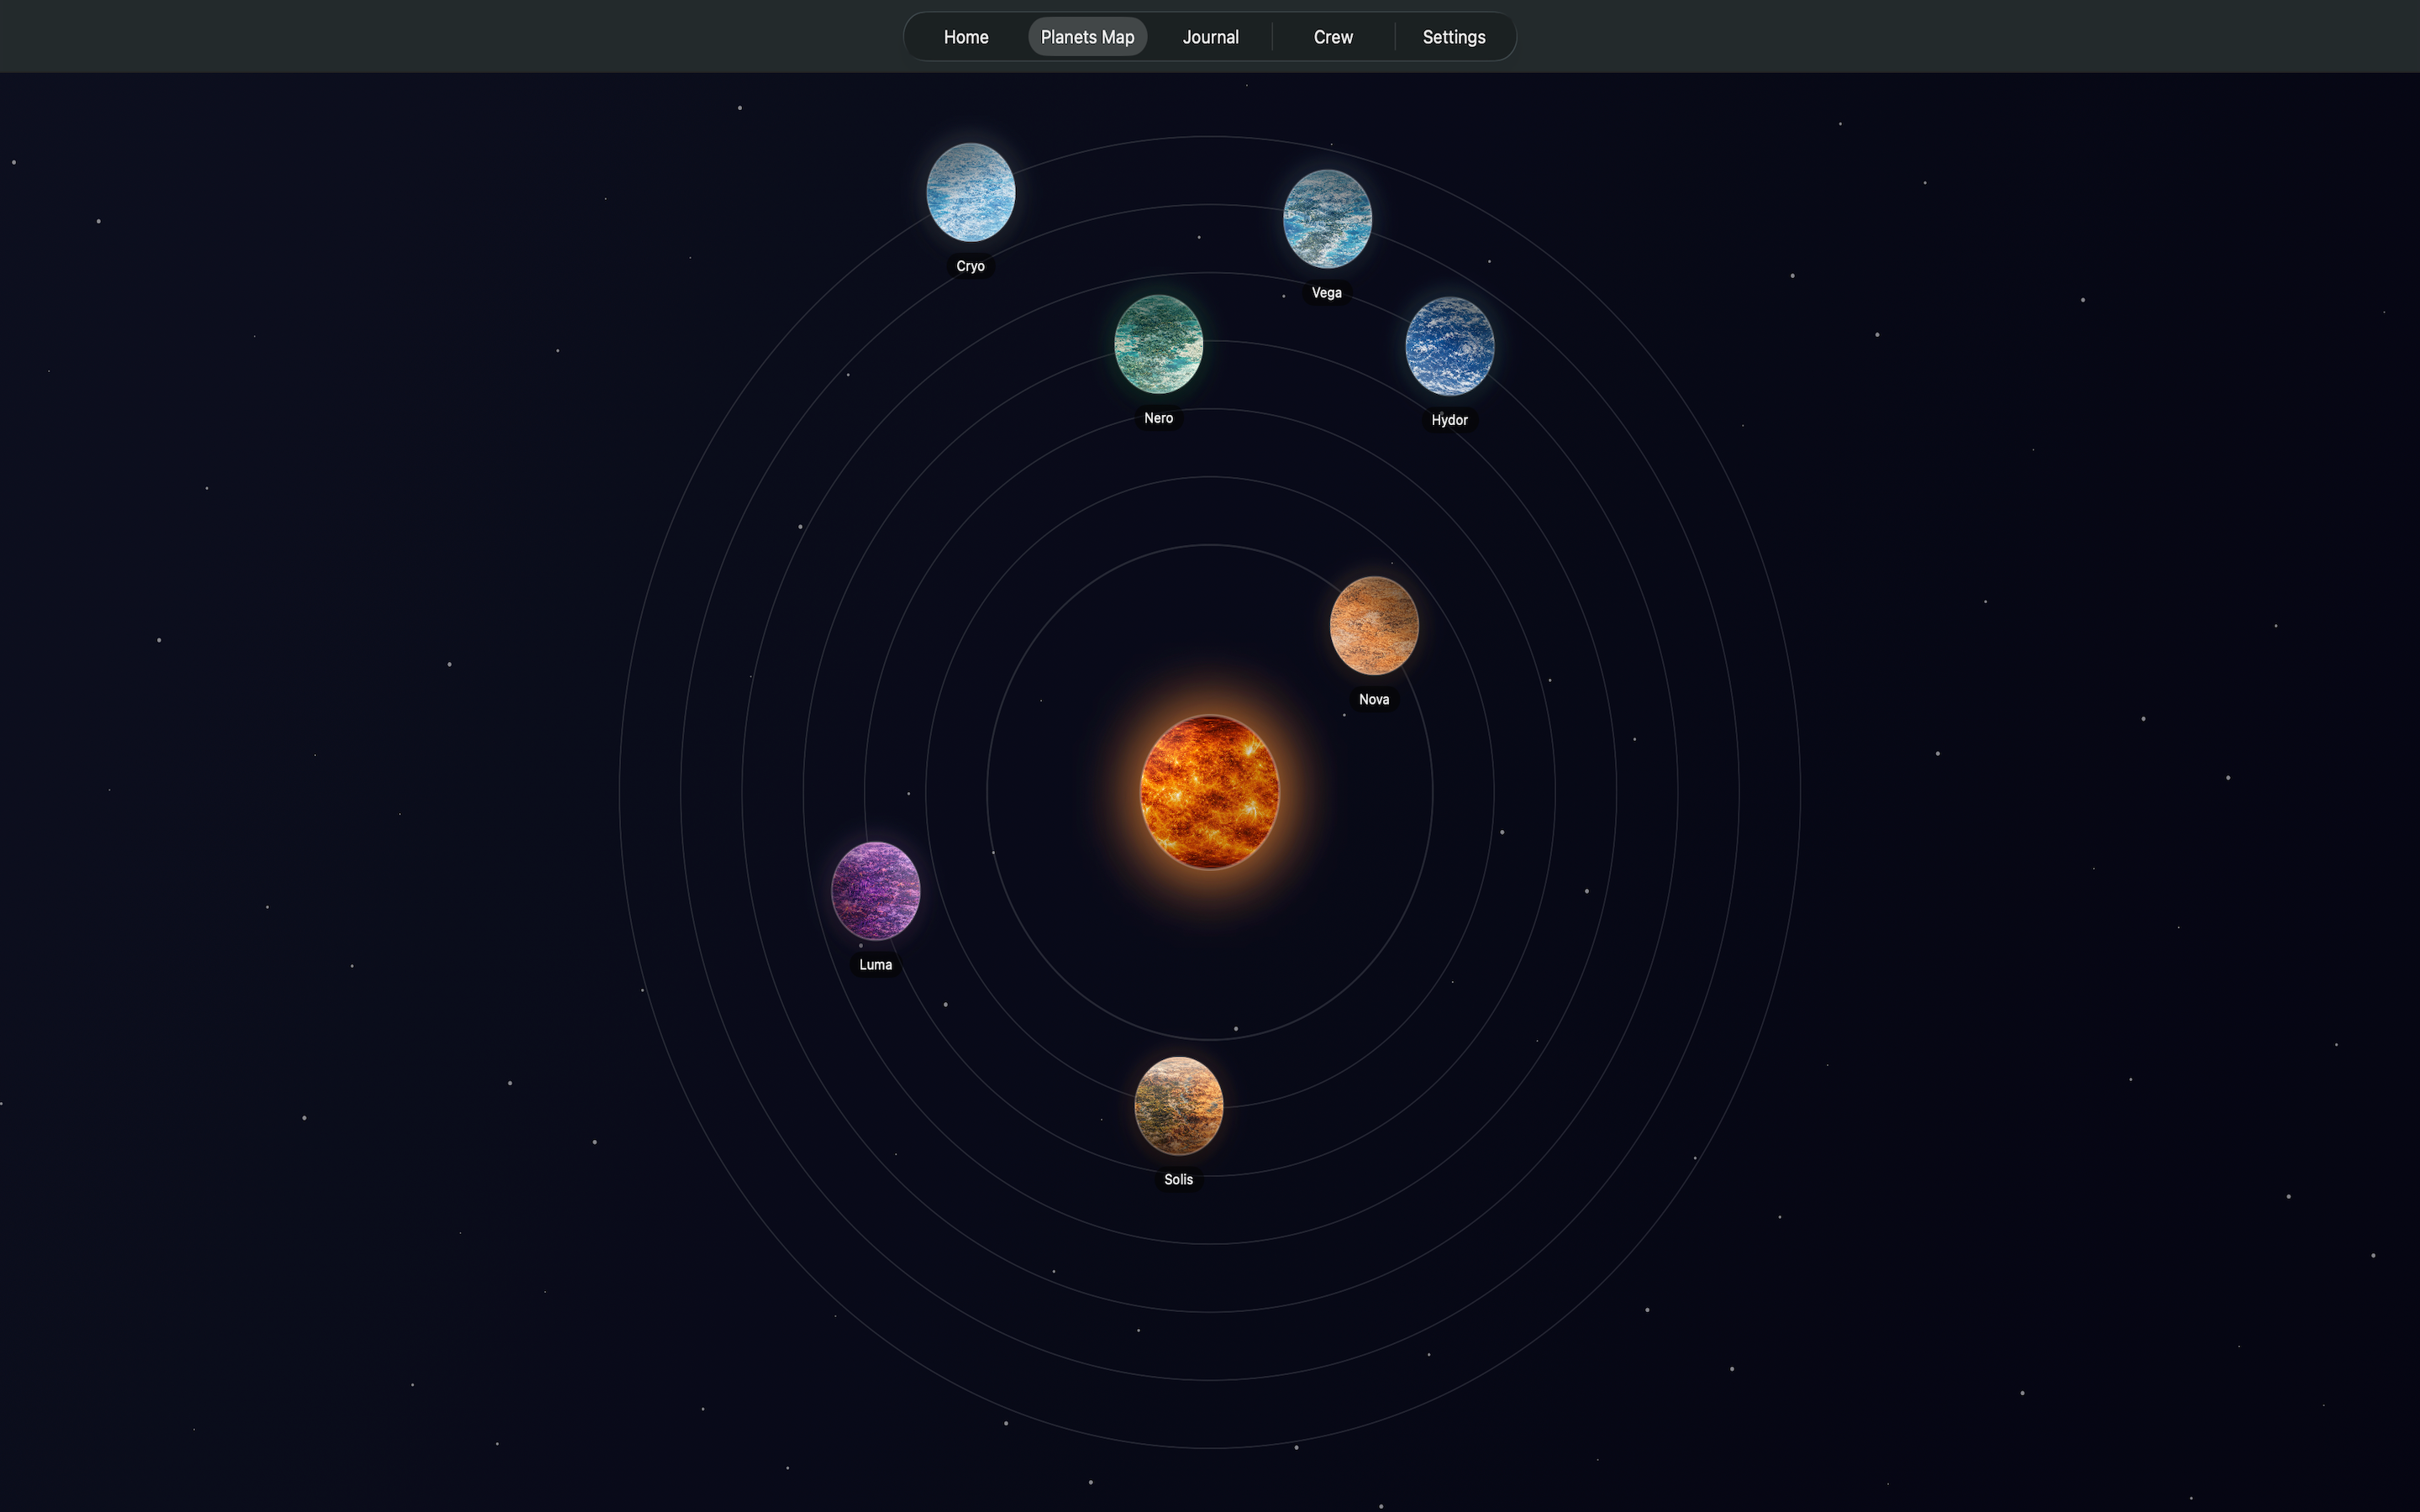Click the Solis name label
The width and height of the screenshot is (2420, 1512).
click(1178, 1180)
